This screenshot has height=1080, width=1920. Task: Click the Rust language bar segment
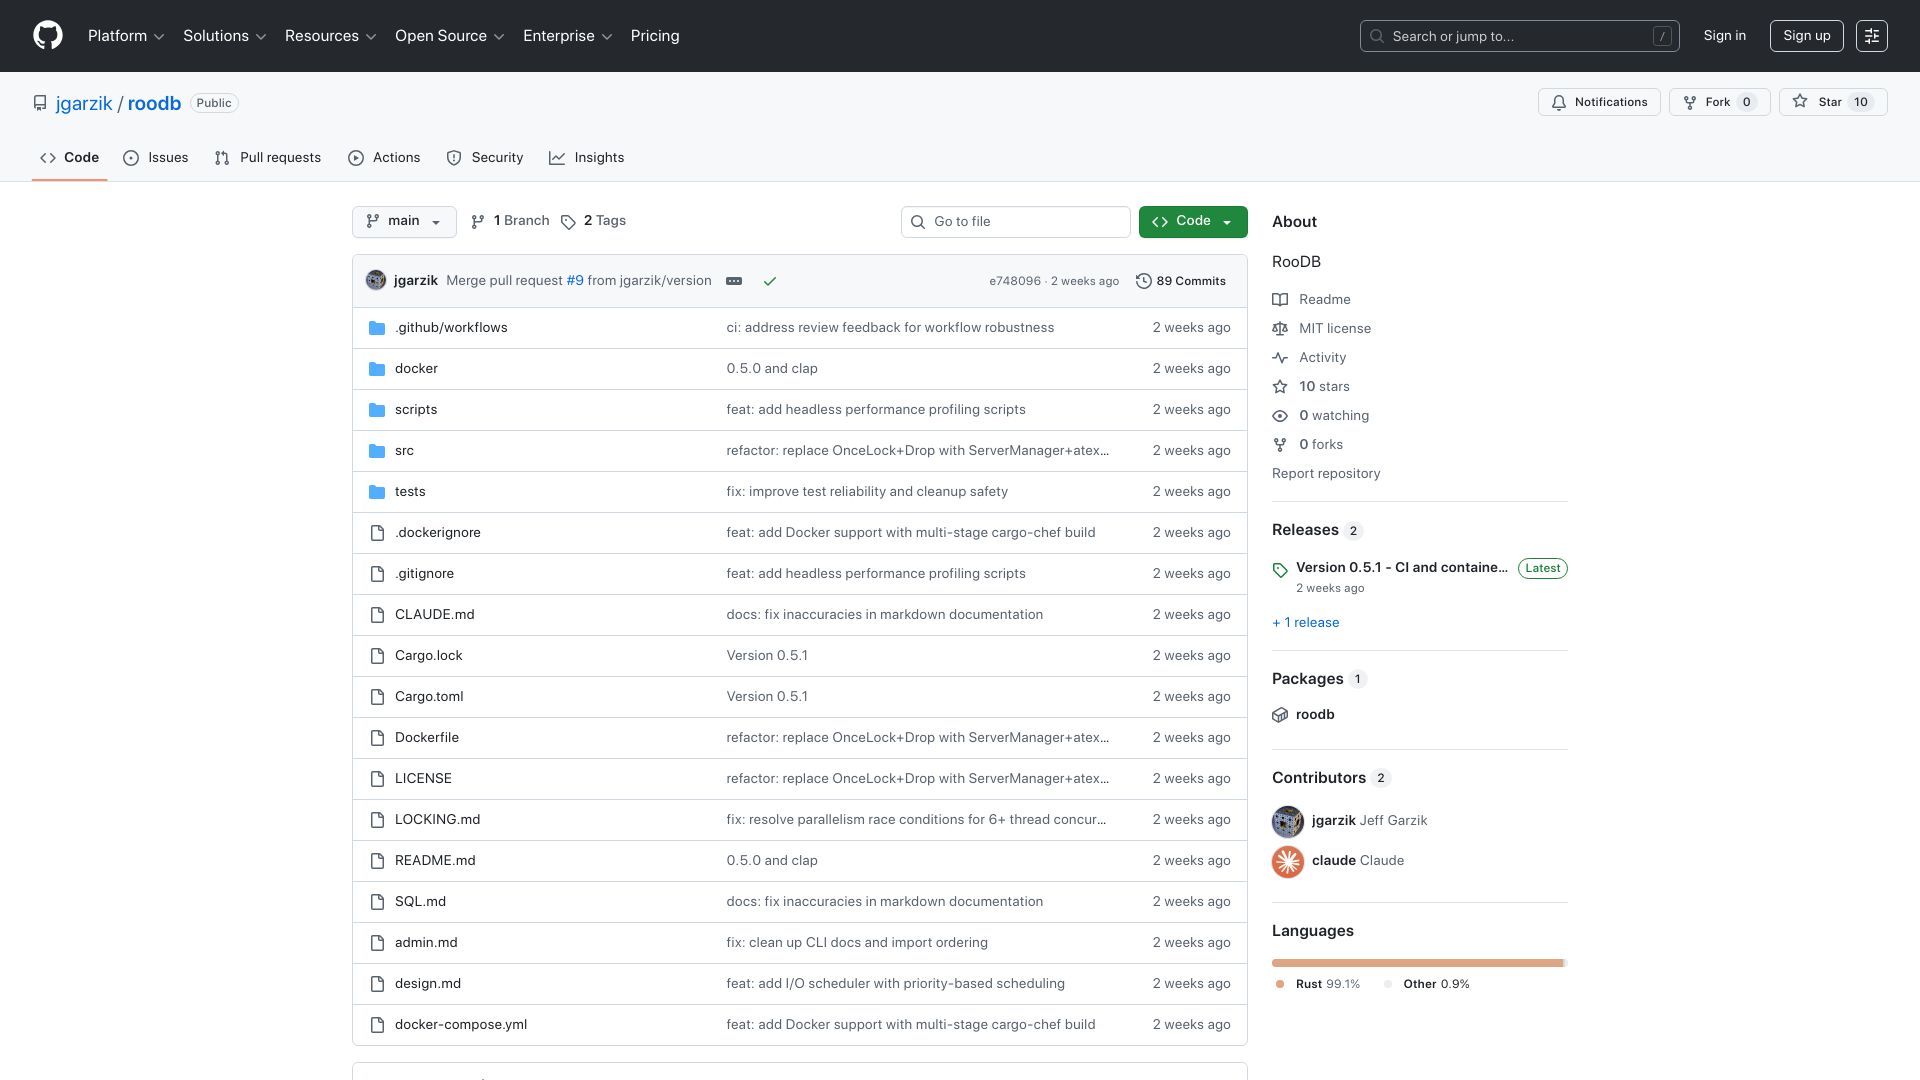point(1417,963)
